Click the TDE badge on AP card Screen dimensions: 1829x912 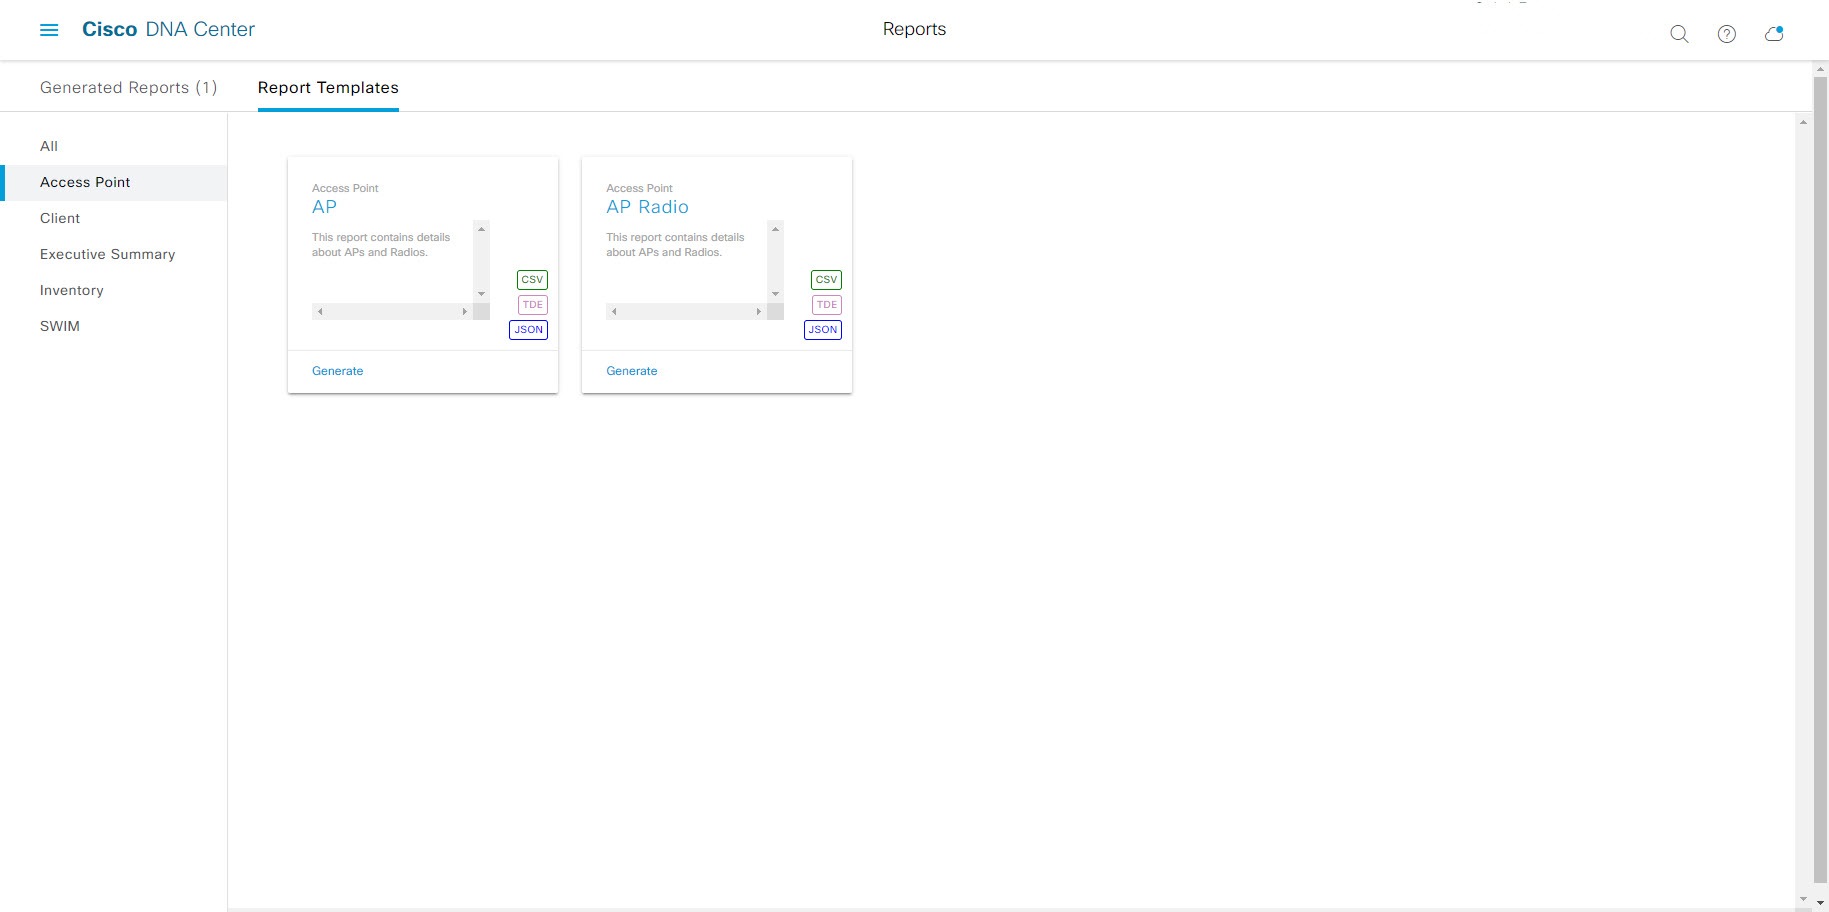point(532,305)
